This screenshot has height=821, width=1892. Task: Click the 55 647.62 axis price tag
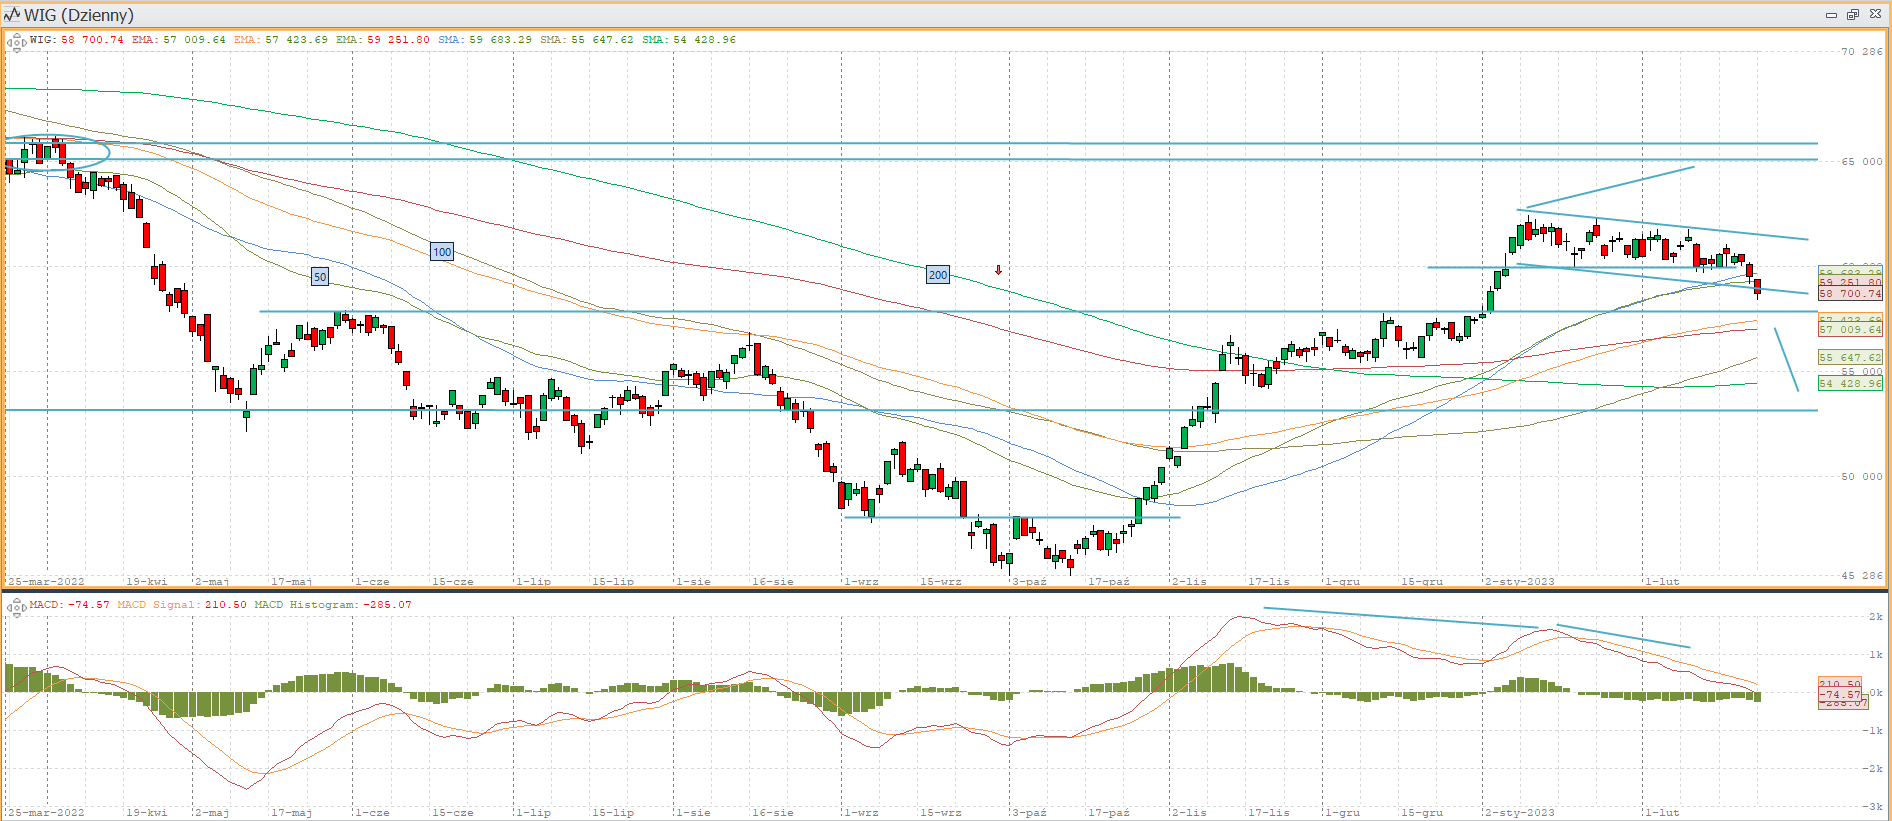click(x=1850, y=357)
